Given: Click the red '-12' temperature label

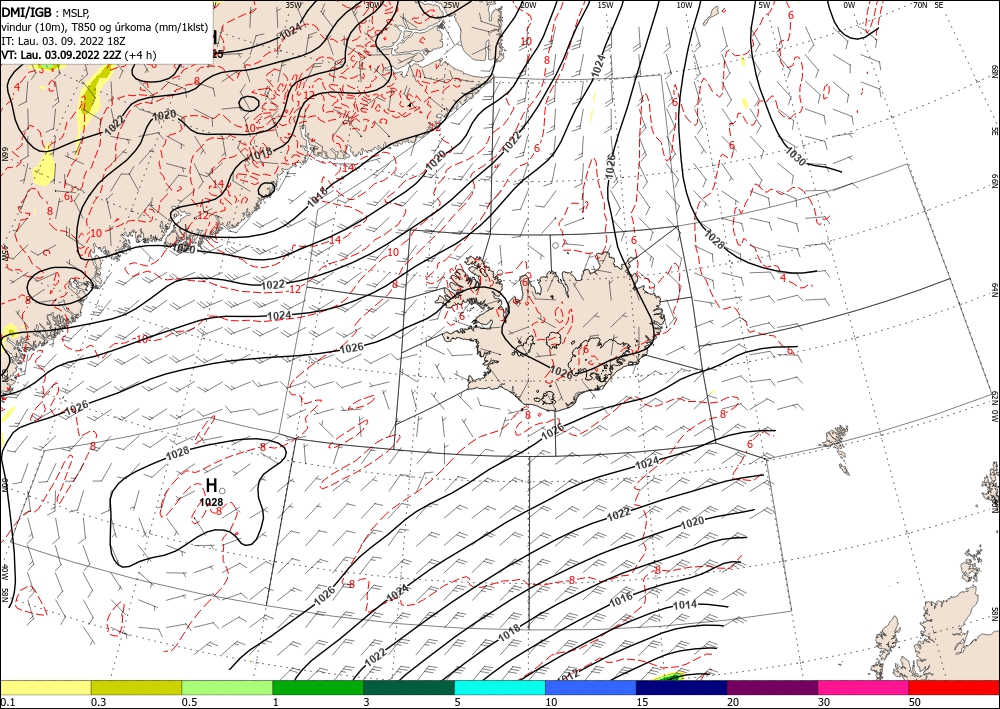Looking at the screenshot, I should click(294, 289).
